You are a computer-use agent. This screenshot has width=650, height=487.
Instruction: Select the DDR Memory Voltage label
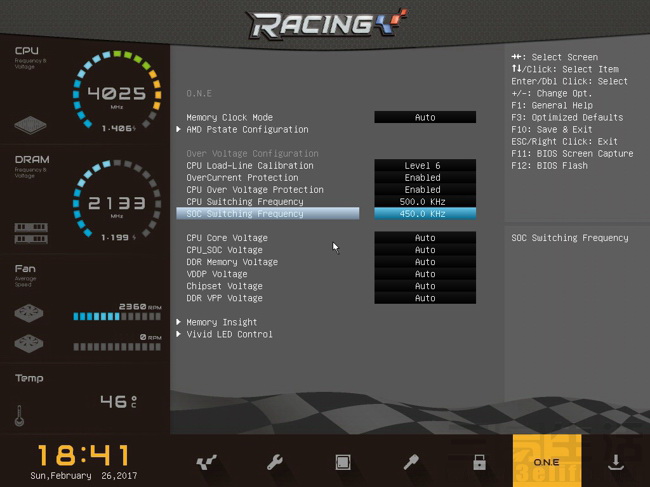click(x=232, y=262)
